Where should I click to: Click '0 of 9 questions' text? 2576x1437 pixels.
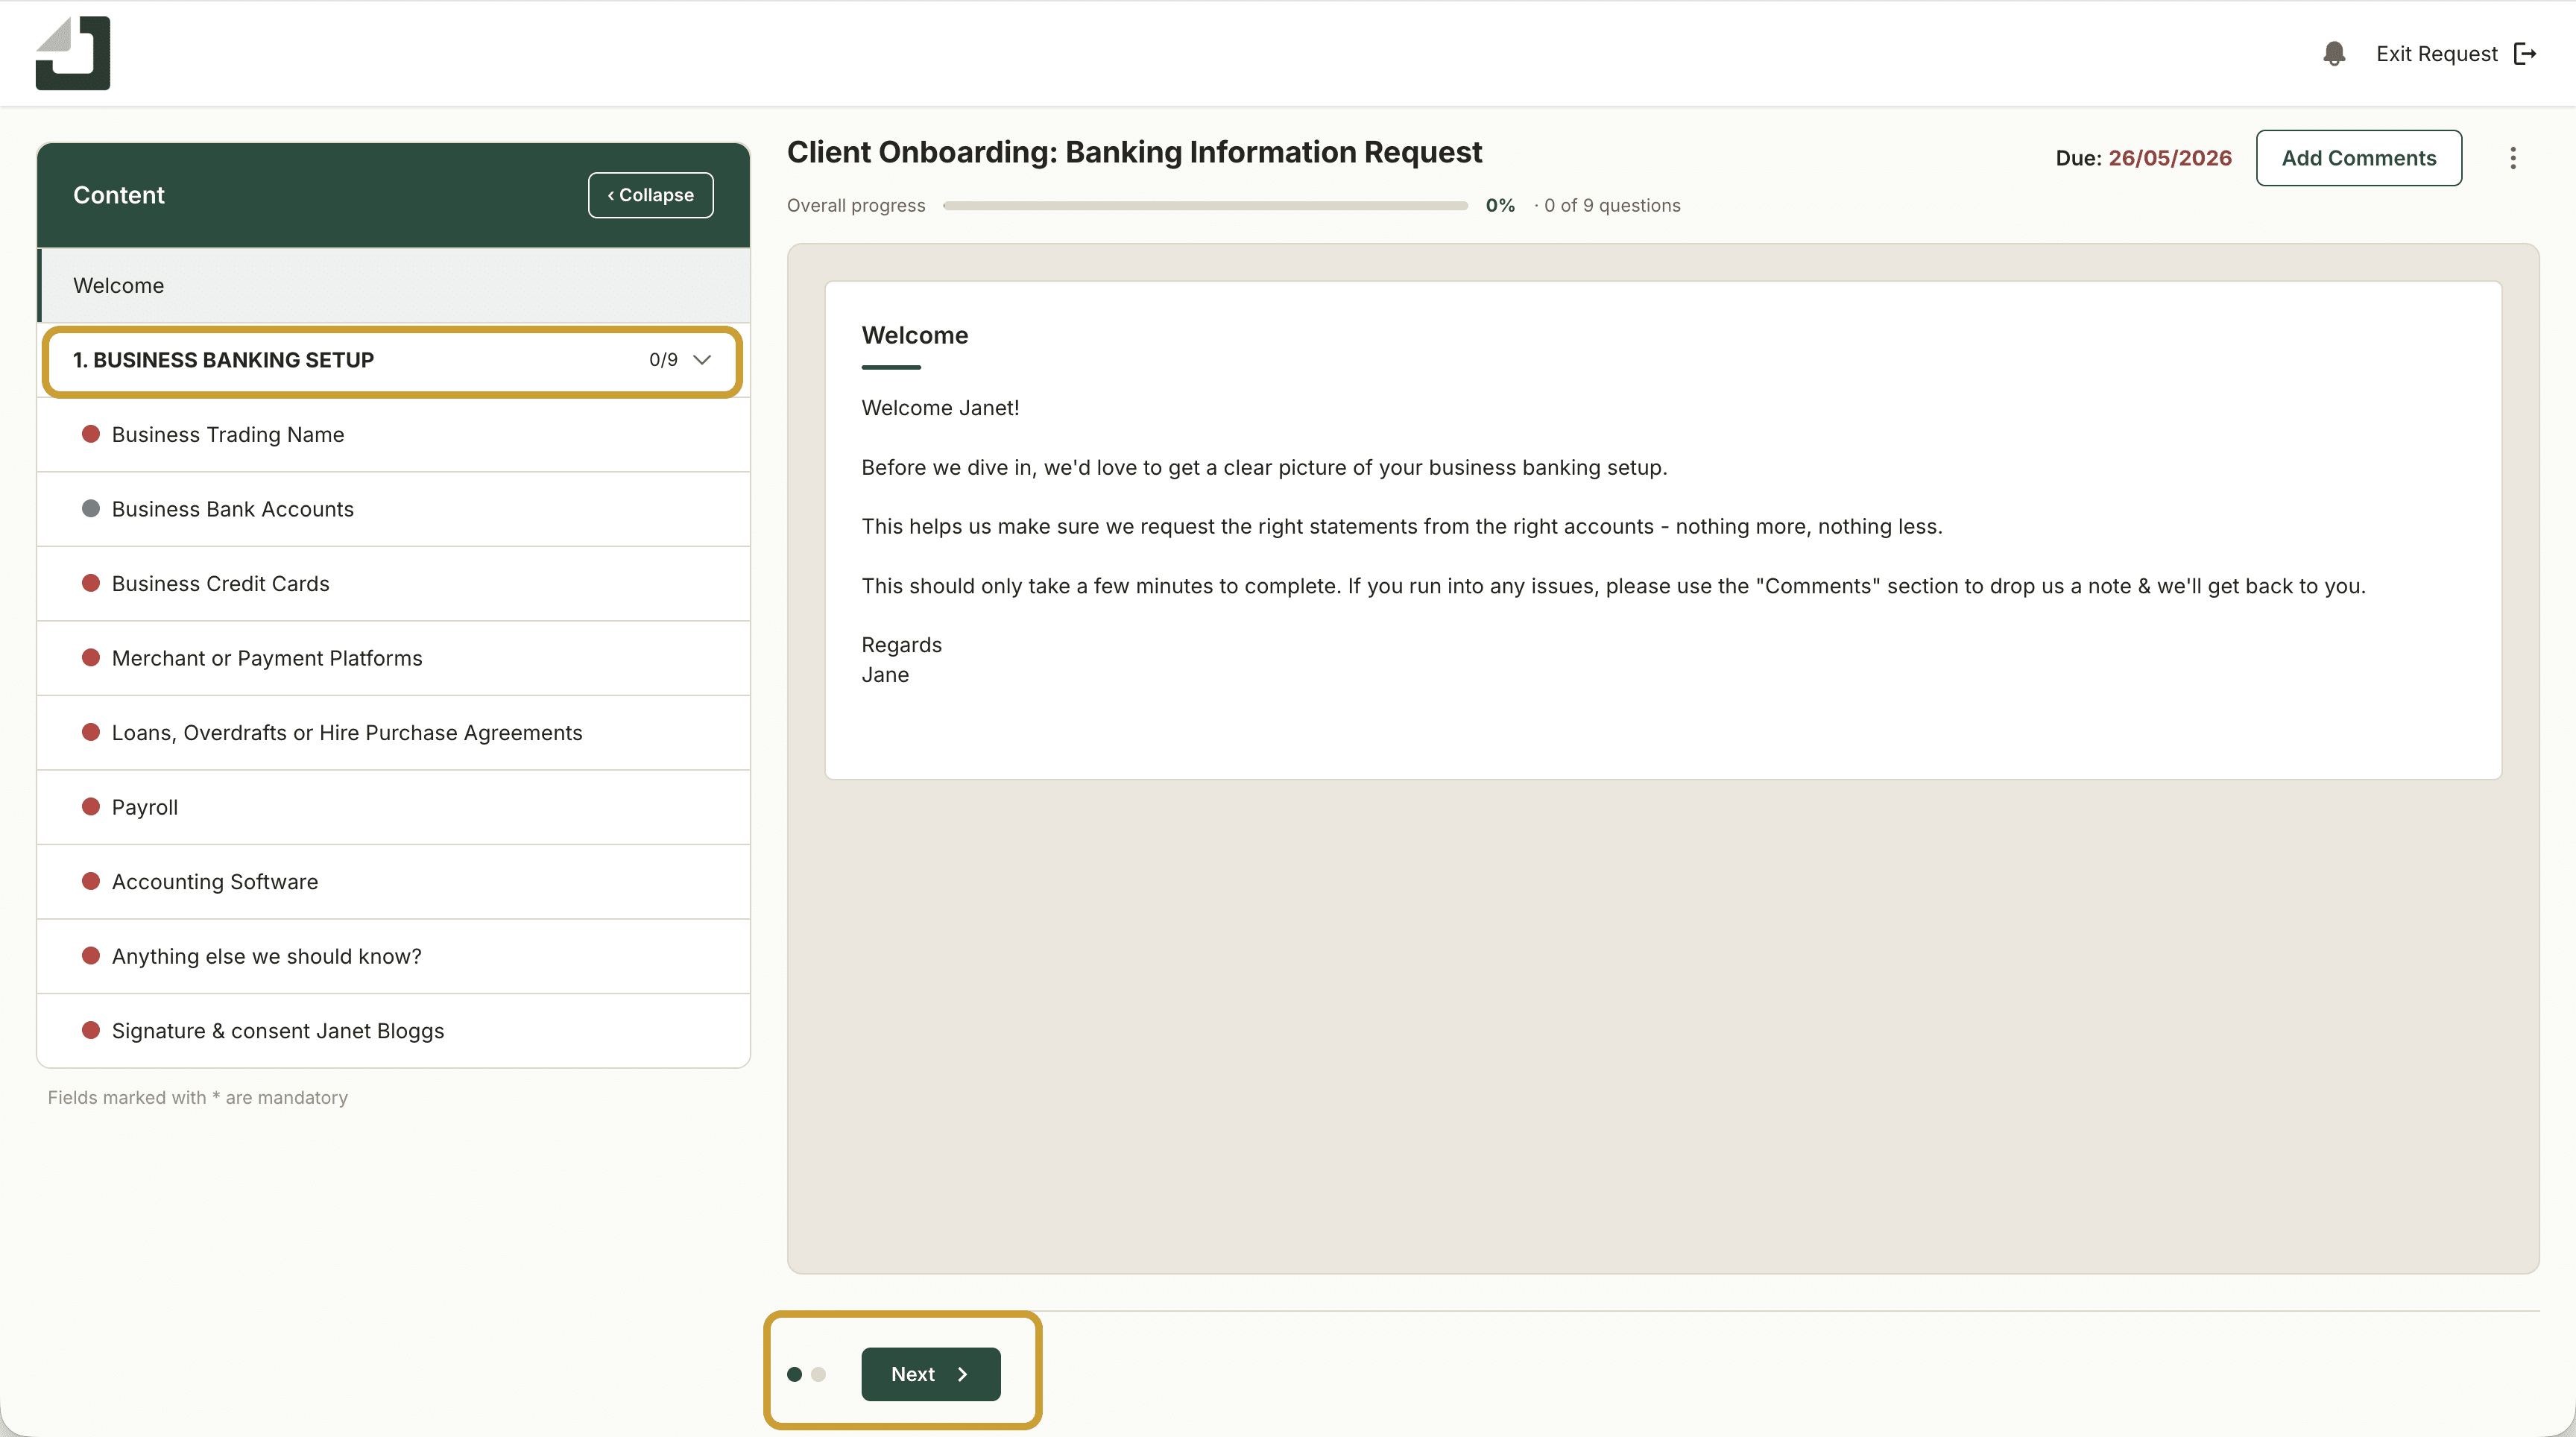1612,206
